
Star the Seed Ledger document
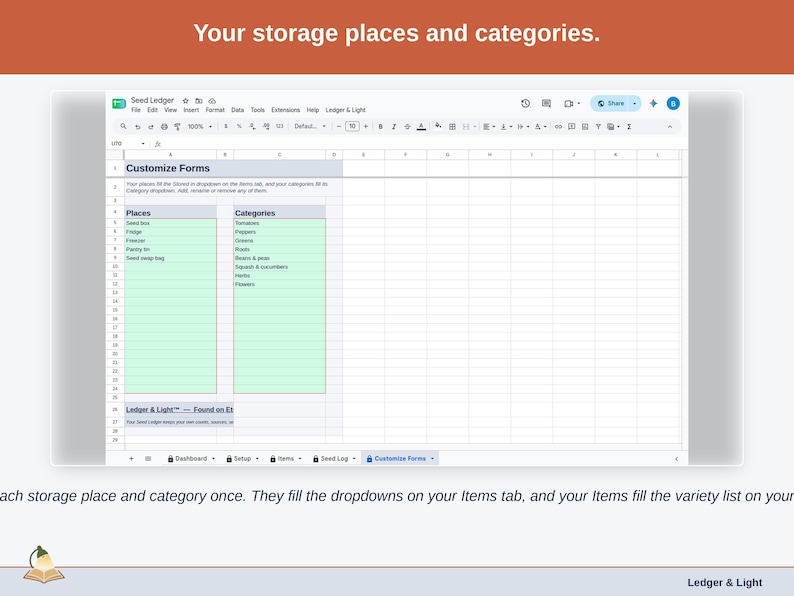[185, 101]
